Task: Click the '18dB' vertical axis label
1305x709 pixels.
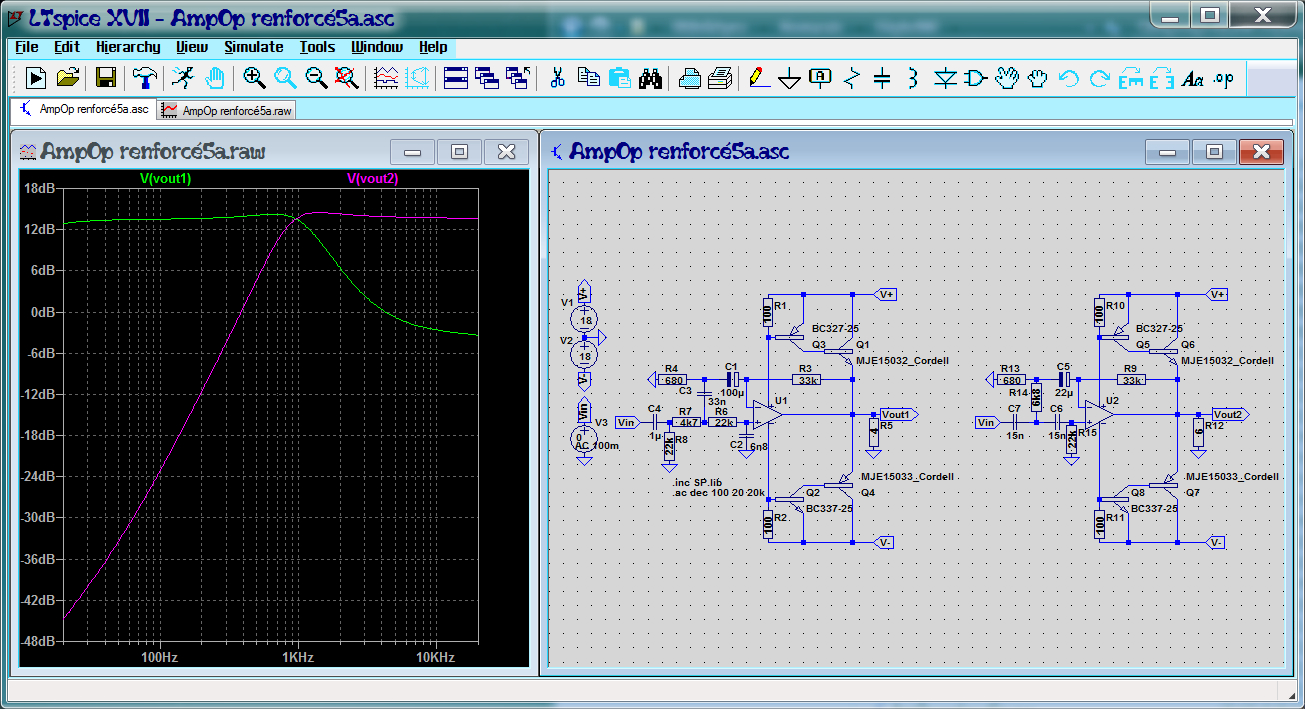Action: (38, 188)
